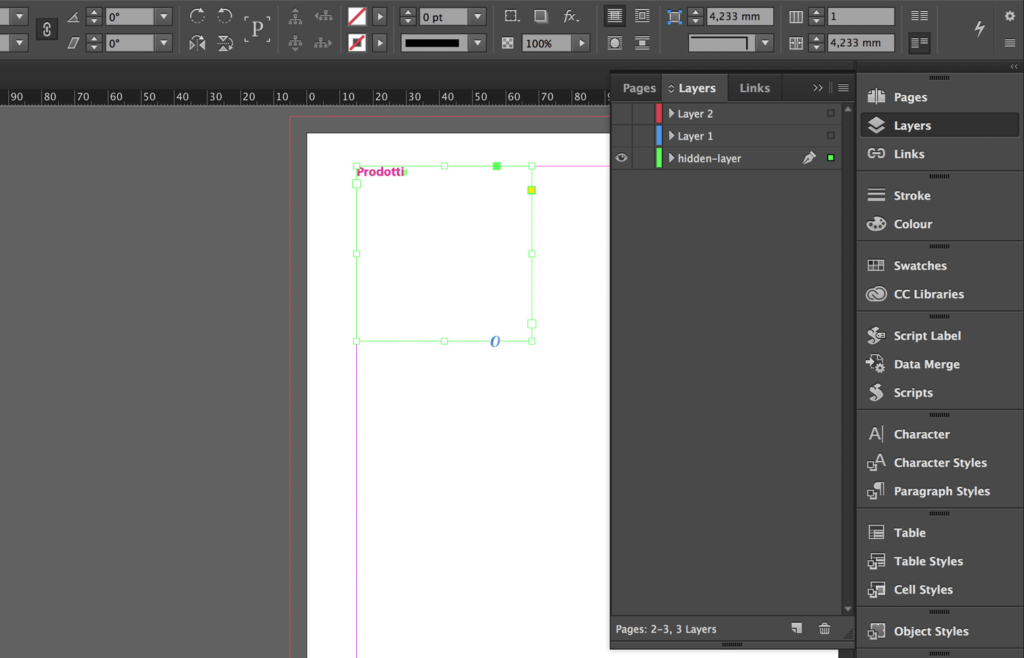Image resolution: width=1024 pixels, height=658 pixels.
Task: Open the stroke weight 0 pt dropdown
Action: tap(478, 16)
